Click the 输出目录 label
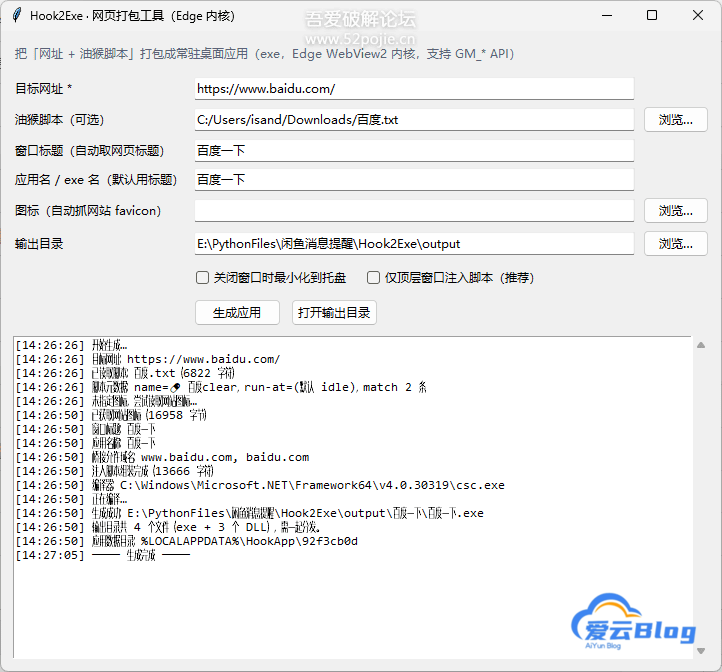Screen dimensions: 722x672 [x=39, y=244]
